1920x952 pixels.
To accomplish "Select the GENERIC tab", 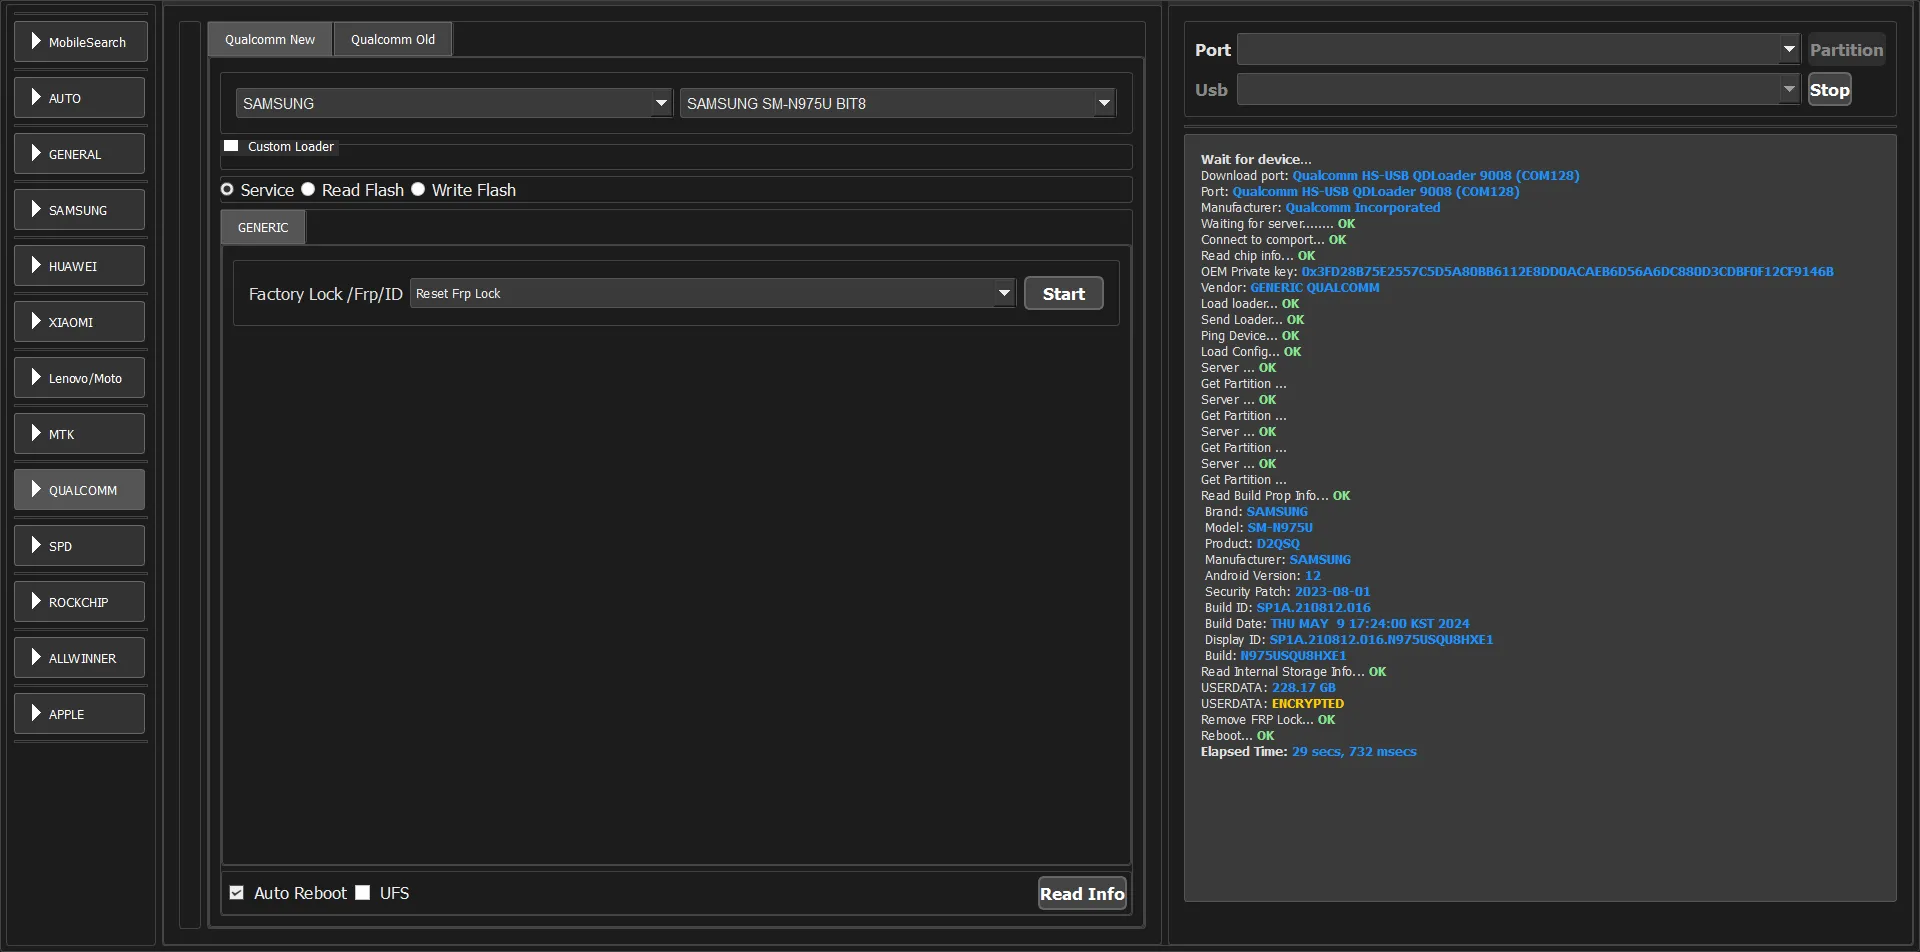I will pos(263,228).
